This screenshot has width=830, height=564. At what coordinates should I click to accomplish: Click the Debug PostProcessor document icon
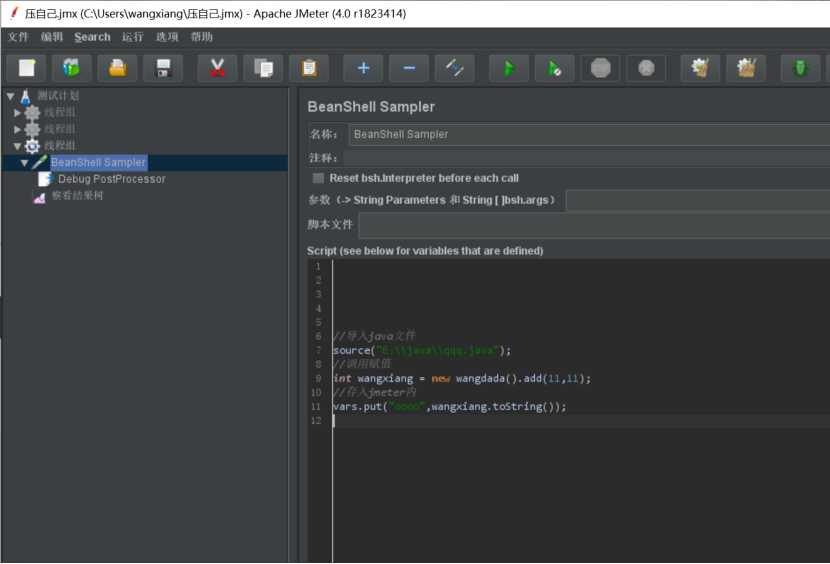tap(45, 179)
